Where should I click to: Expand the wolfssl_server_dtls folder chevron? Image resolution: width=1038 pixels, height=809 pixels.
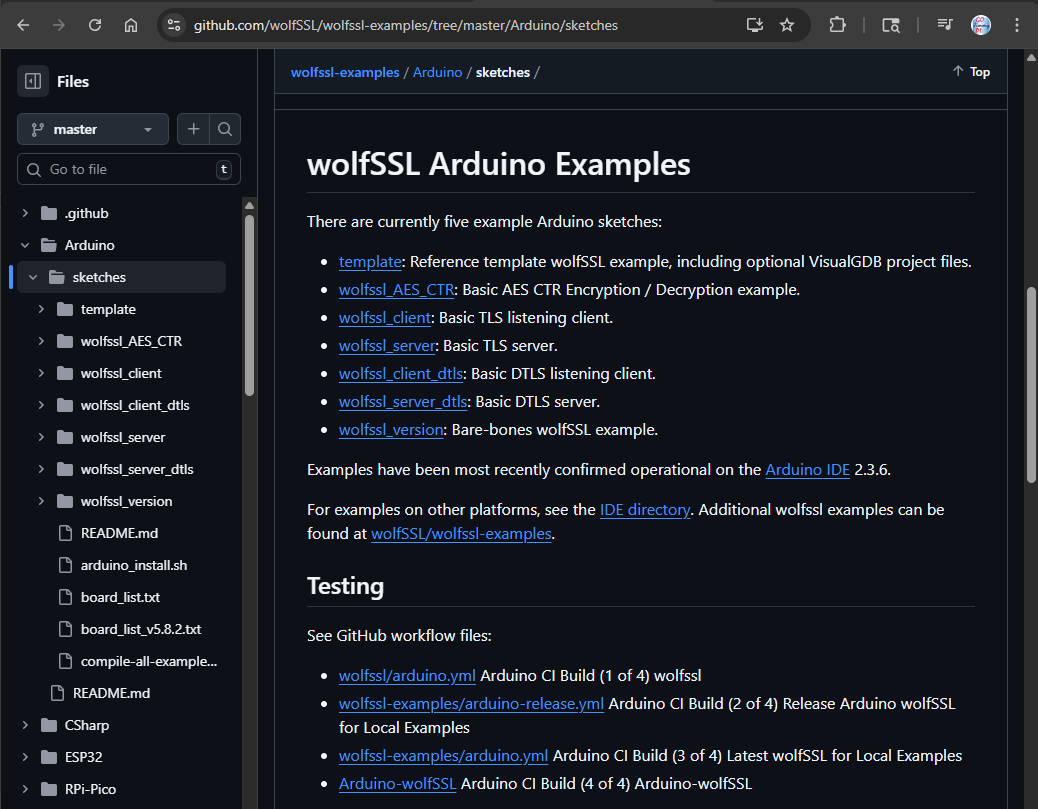[41, 469]
